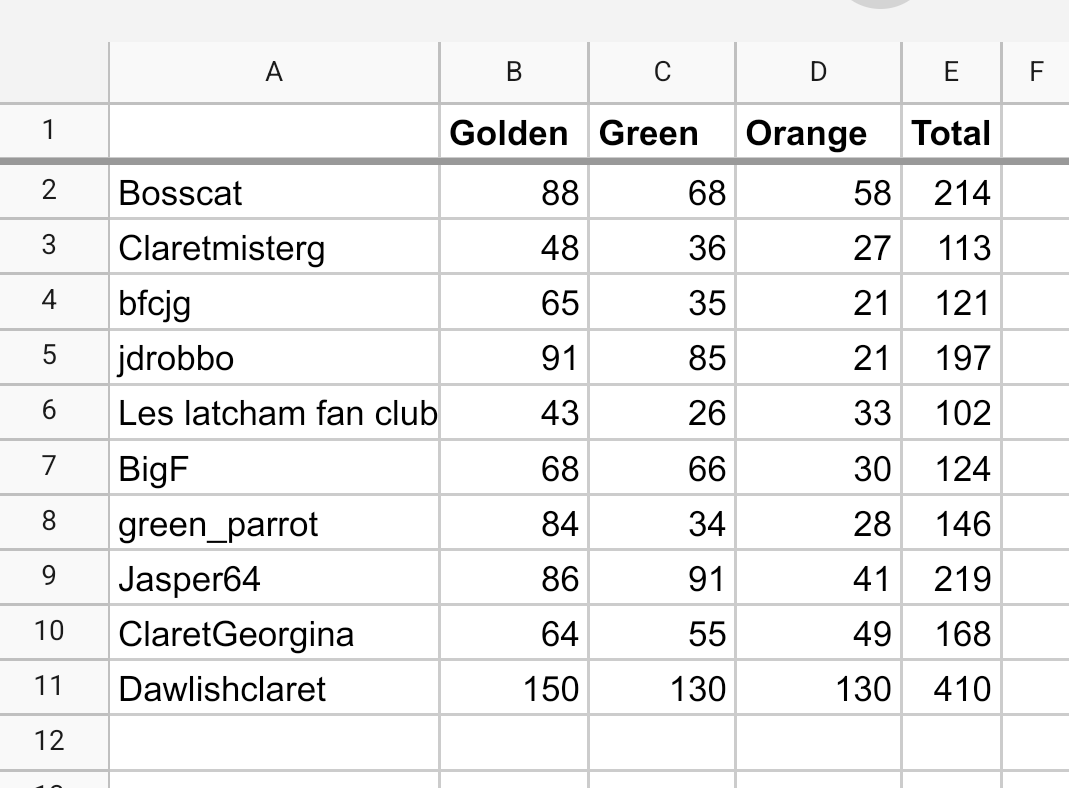Image resolution: width=1069 pixels, height=788 pixels.
Task: Select column D header
Action: pos(818,72)
